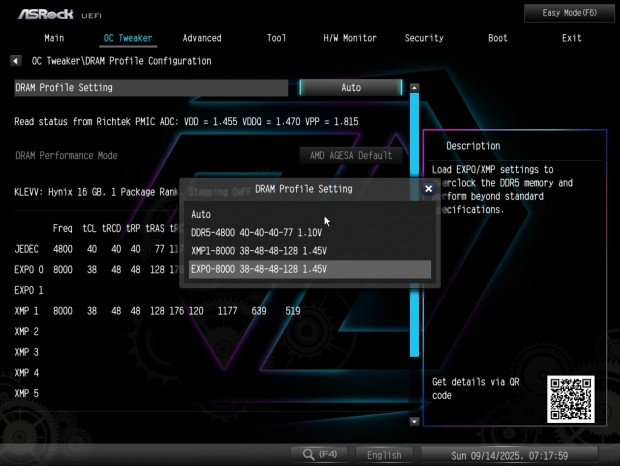Click the QR code image
Screen dimensions: 620x466
(x=571, y=399)
